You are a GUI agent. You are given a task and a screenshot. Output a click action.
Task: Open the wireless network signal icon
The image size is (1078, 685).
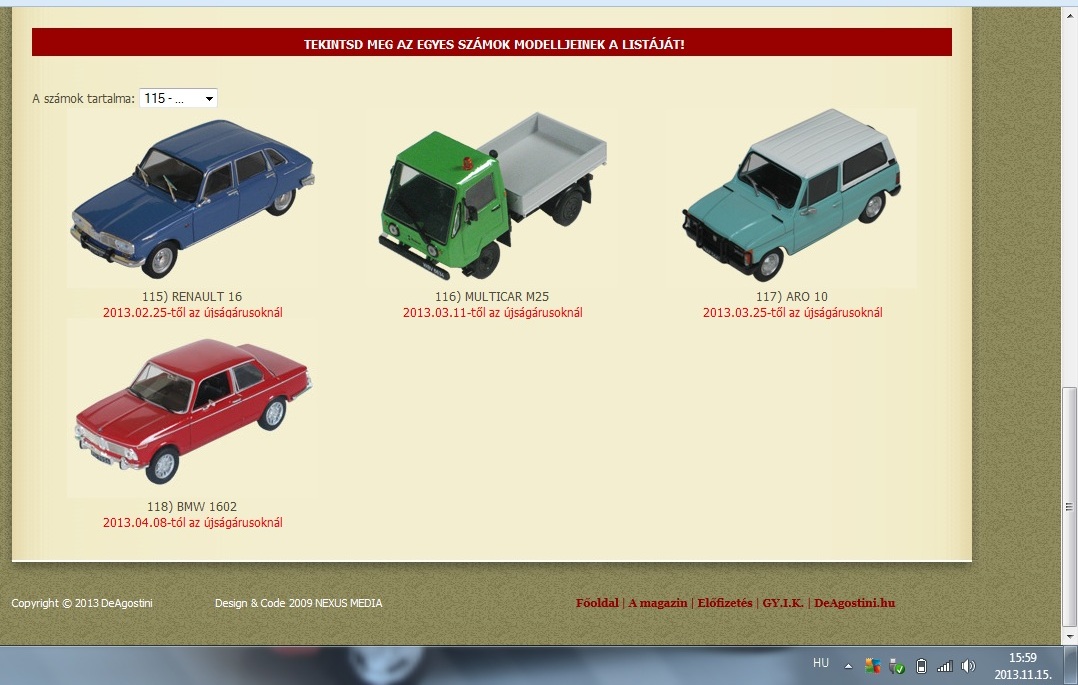pos(944,665)
